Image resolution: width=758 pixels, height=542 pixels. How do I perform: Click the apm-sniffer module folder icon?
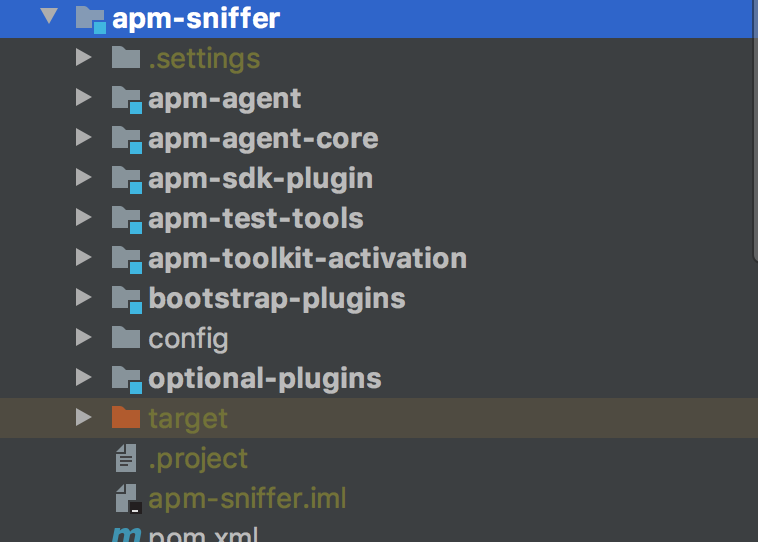91,18
